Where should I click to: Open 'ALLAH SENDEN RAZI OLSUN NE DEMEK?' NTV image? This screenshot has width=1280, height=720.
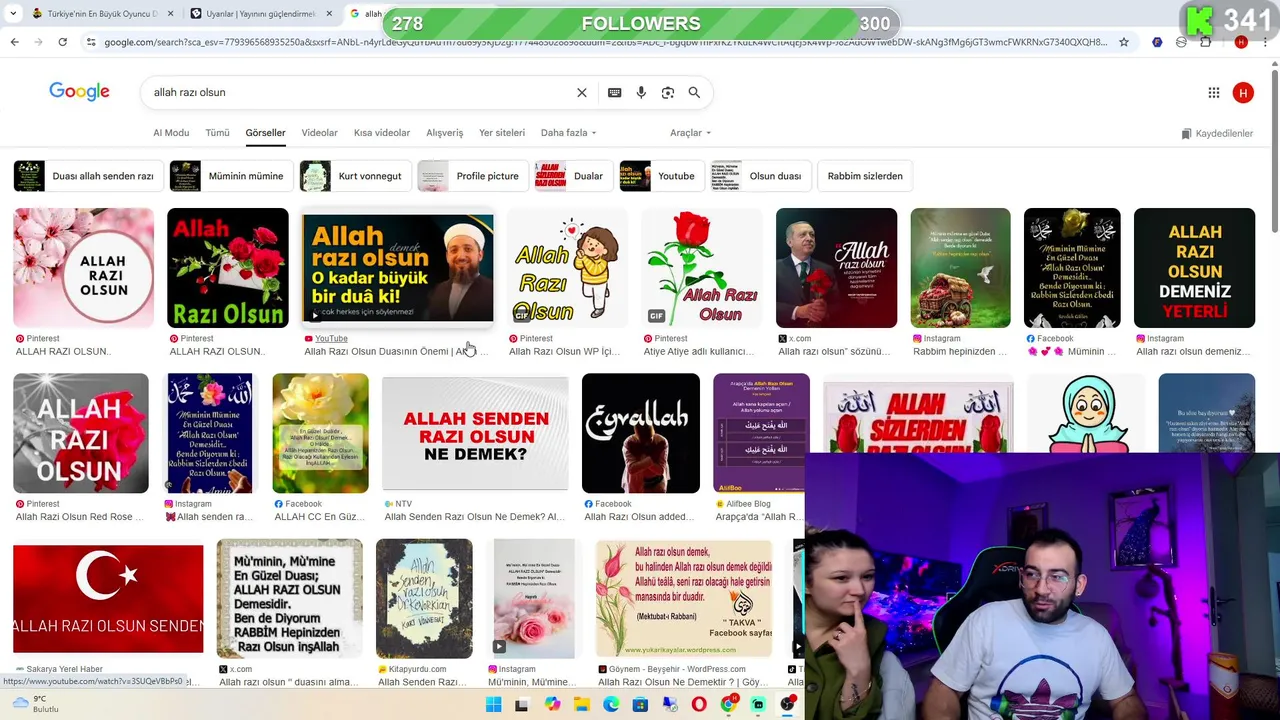(475, 433)
